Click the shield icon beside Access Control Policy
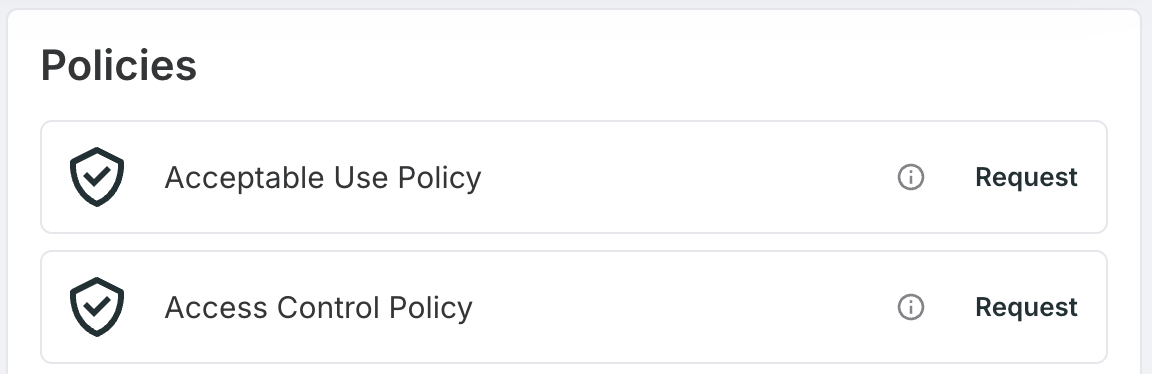Image resolution: width=1152 pixels, height=374 pixels. [x=97, y=307]
